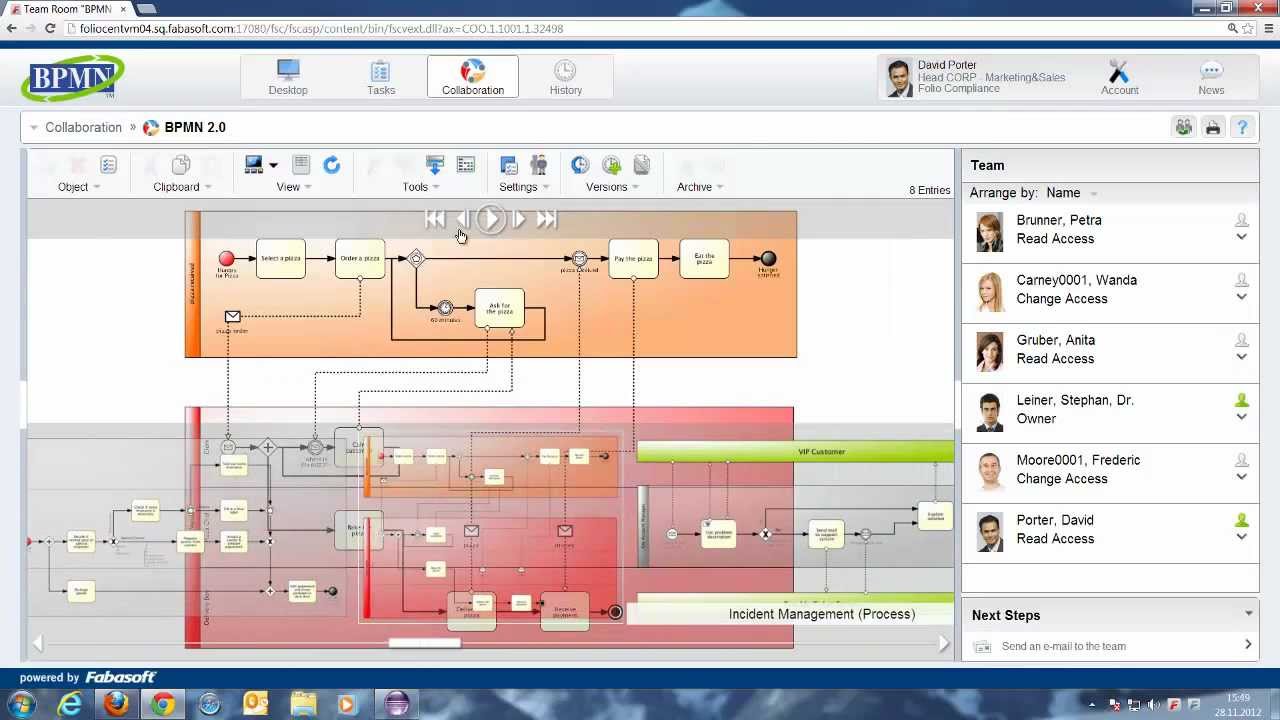
Task: Expand options for Brunner, Petra
Action: (x=1241, y=238)
